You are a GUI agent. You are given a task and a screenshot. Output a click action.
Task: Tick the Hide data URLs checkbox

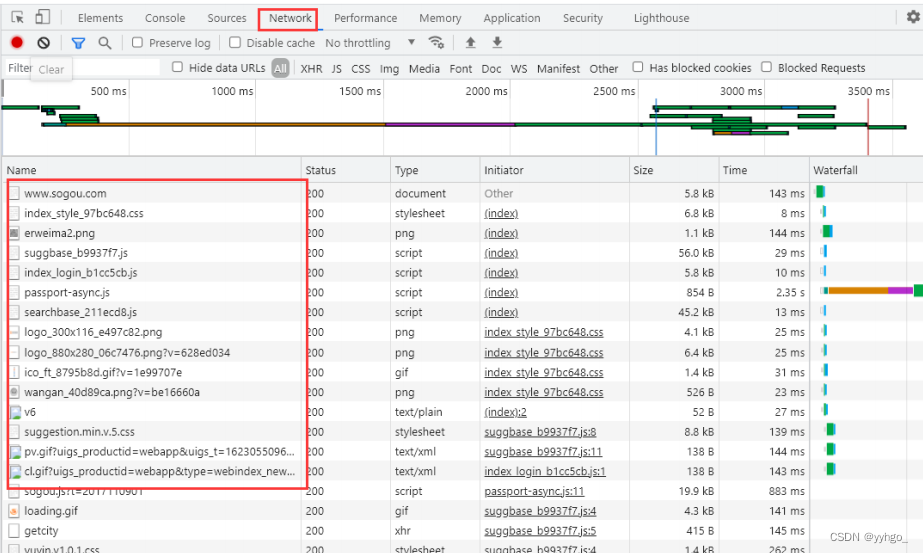(178, 68)
